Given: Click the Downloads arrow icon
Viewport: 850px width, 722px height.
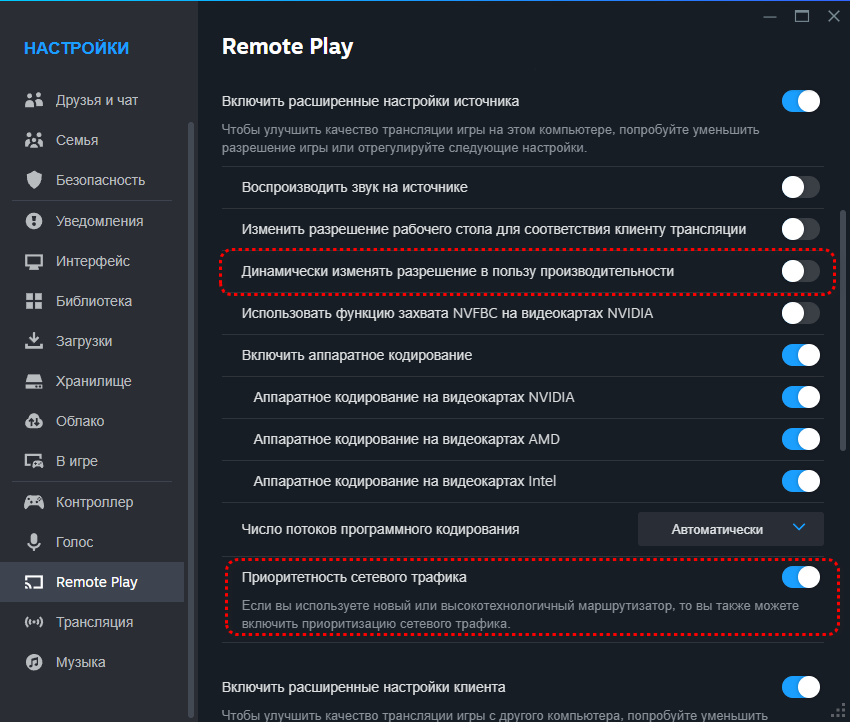Looking at the screenshot, I should (x=34, y=341).
